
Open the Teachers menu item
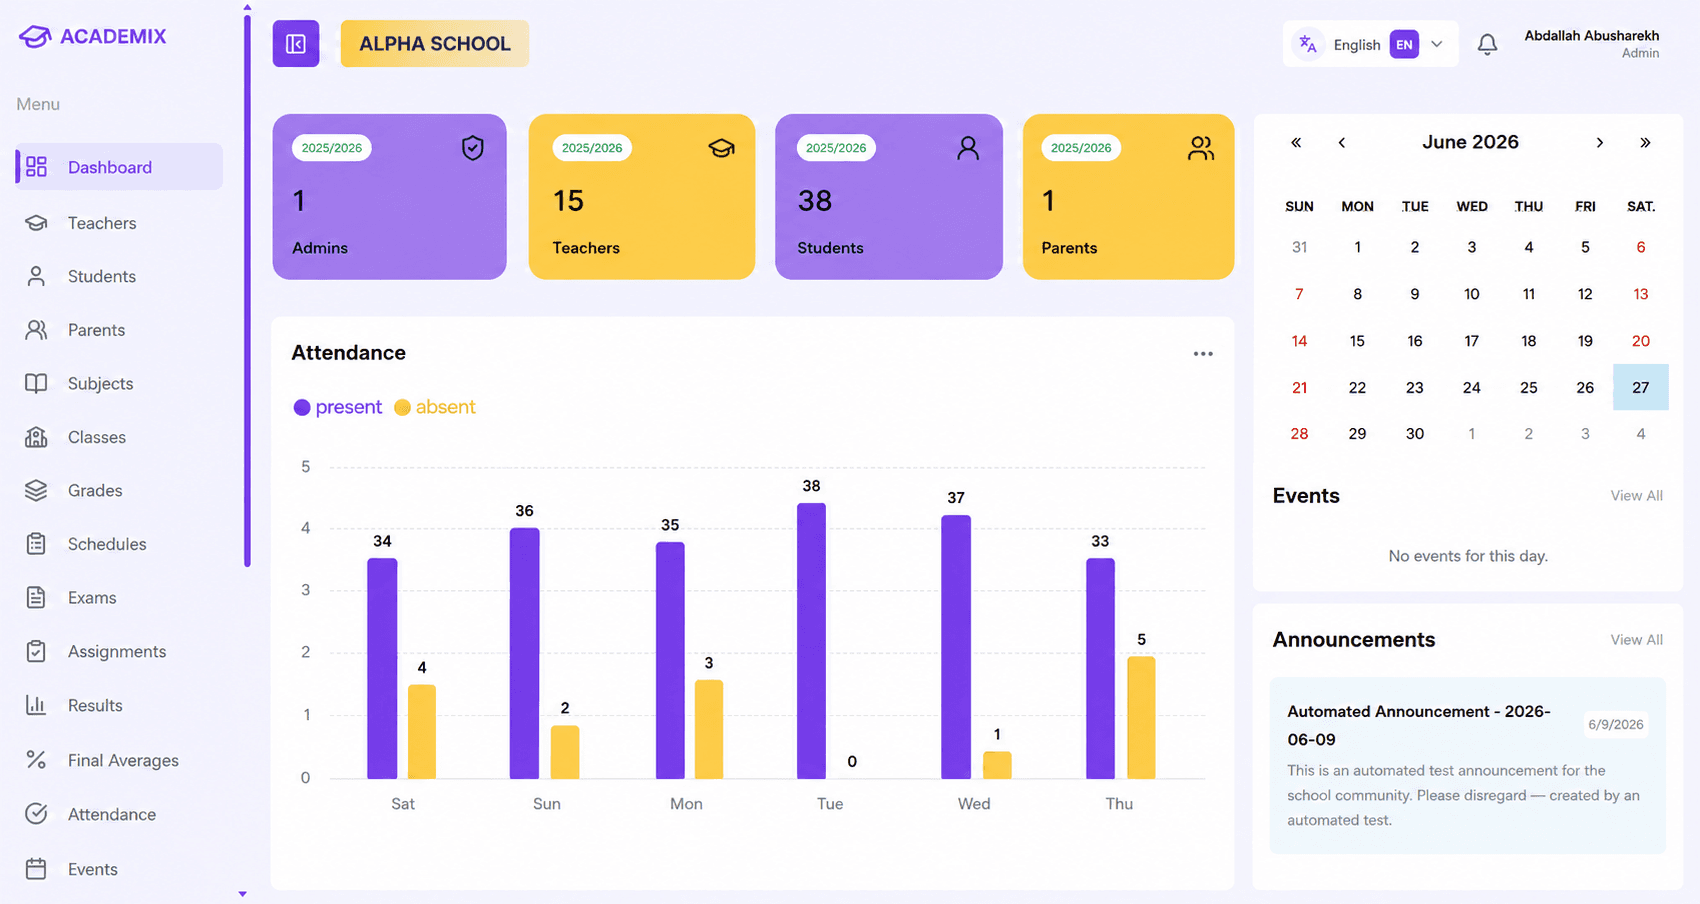(119, 223)
